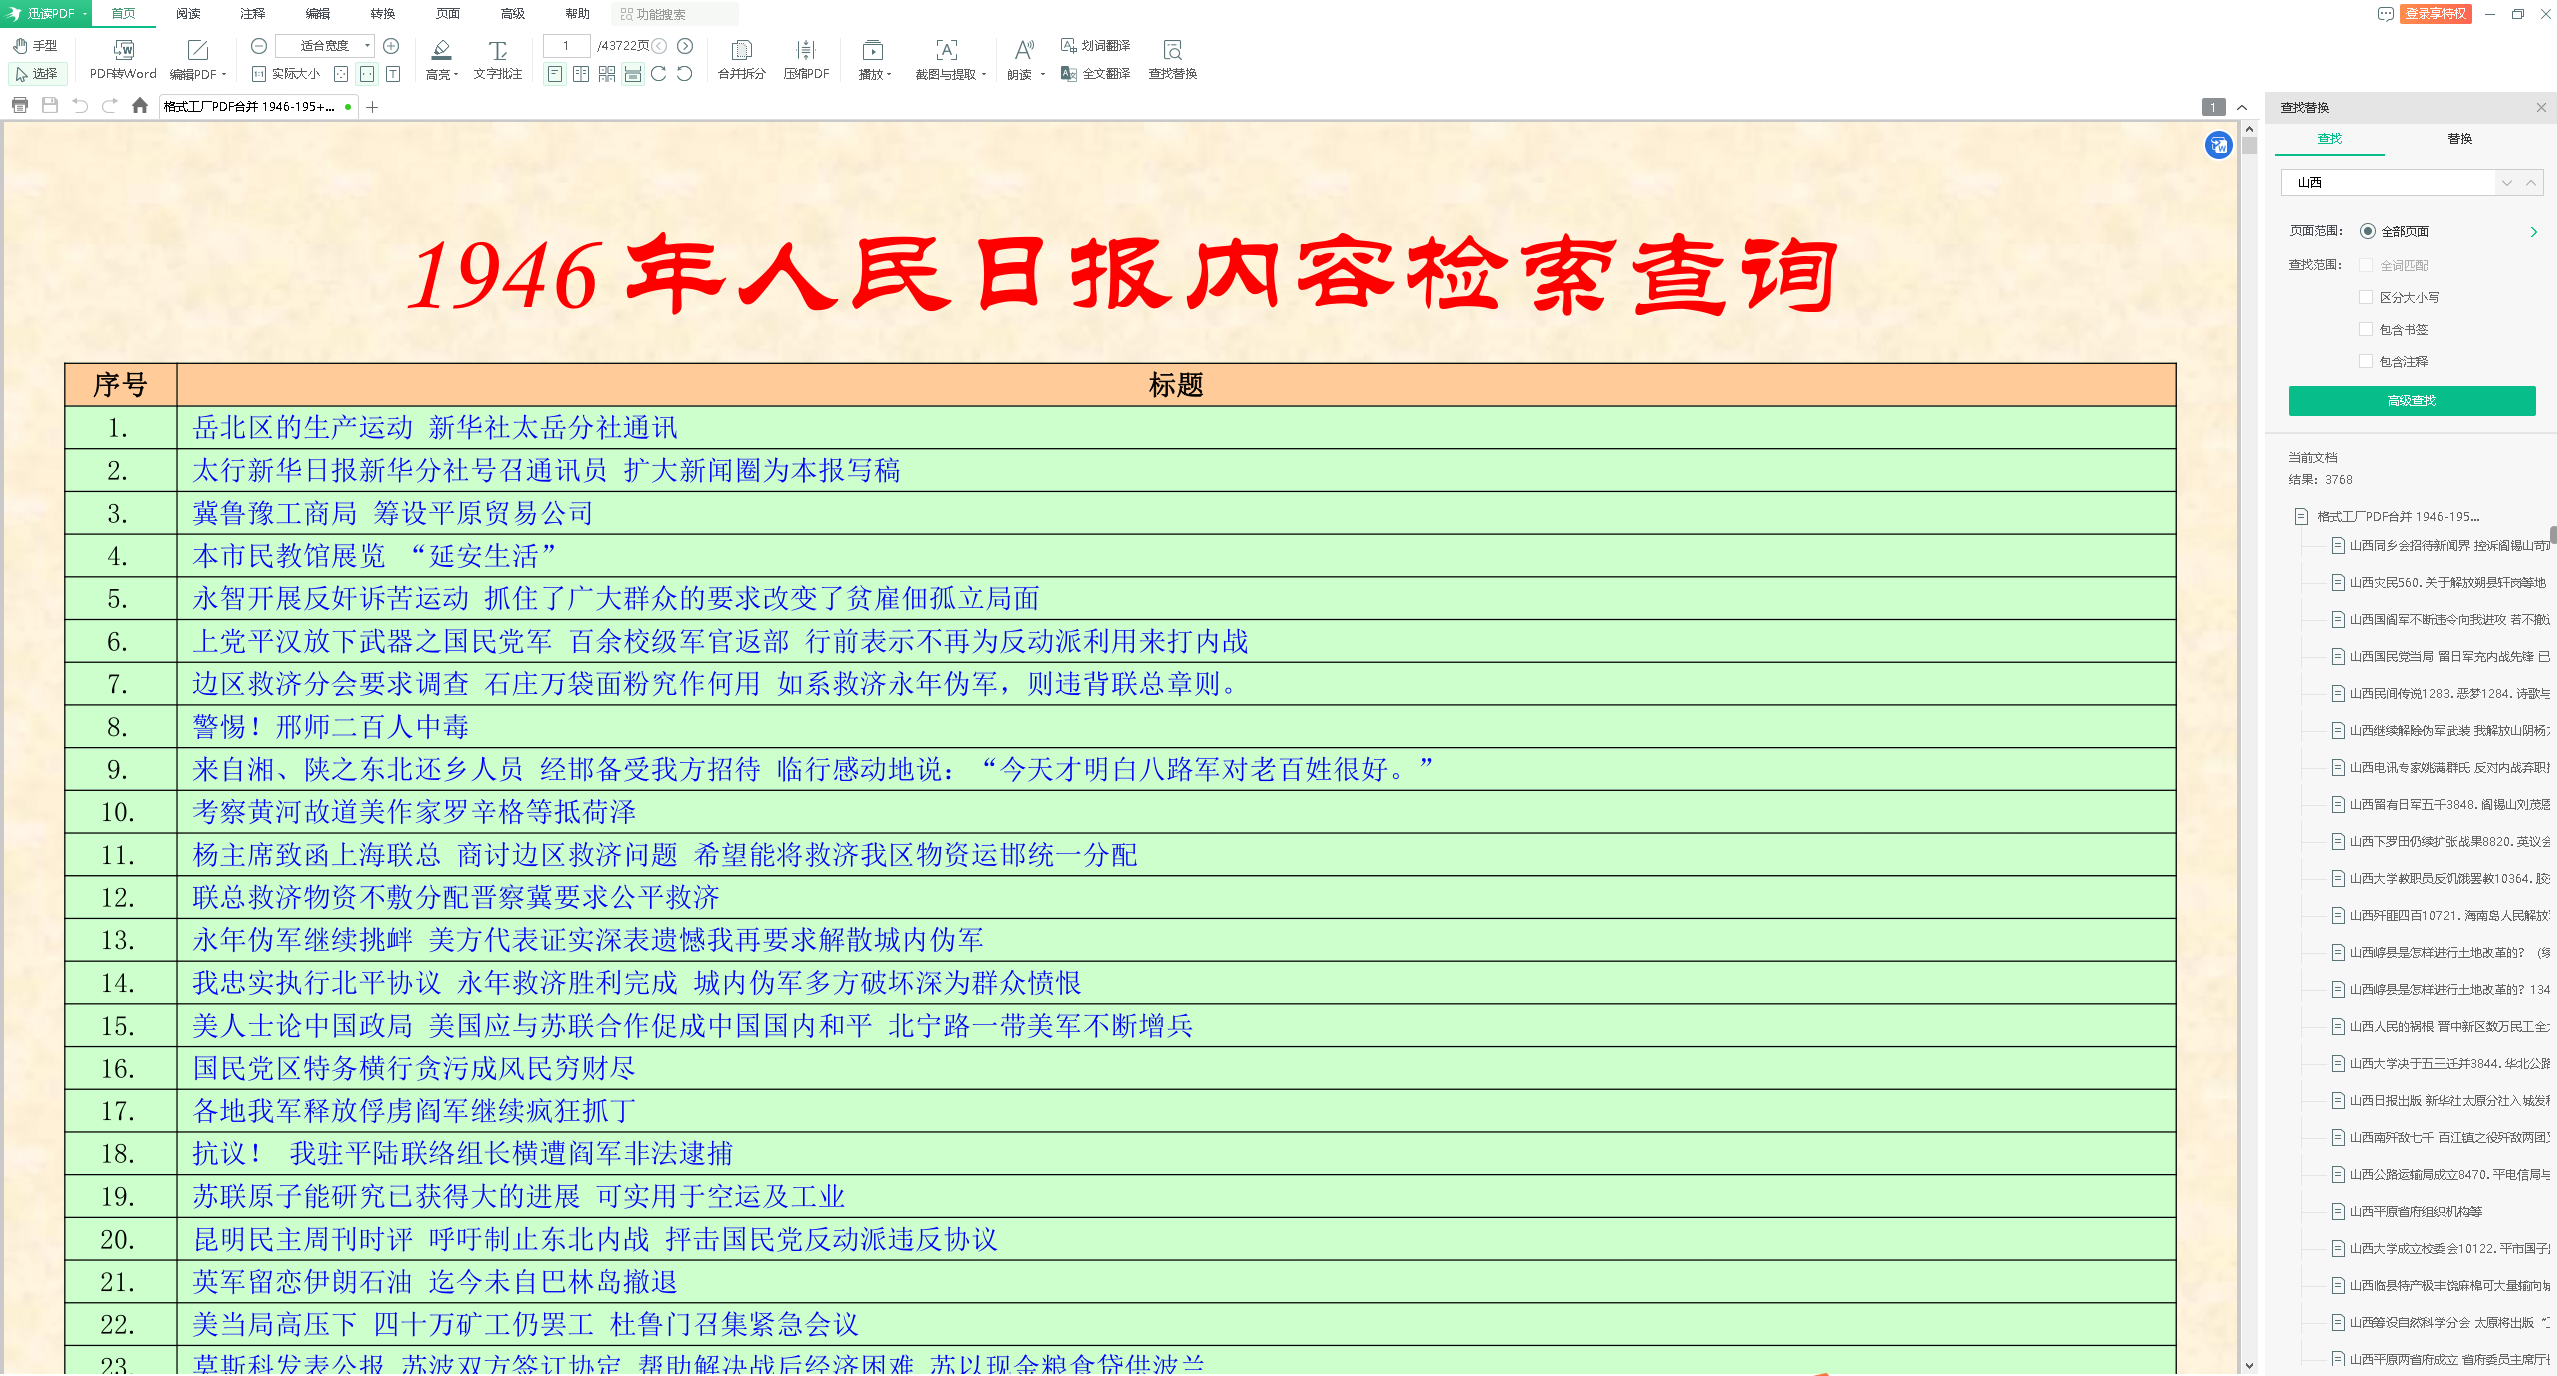Select the 全部页面 radio button
This screenshot has height=1376, width=2557.
2367,231
